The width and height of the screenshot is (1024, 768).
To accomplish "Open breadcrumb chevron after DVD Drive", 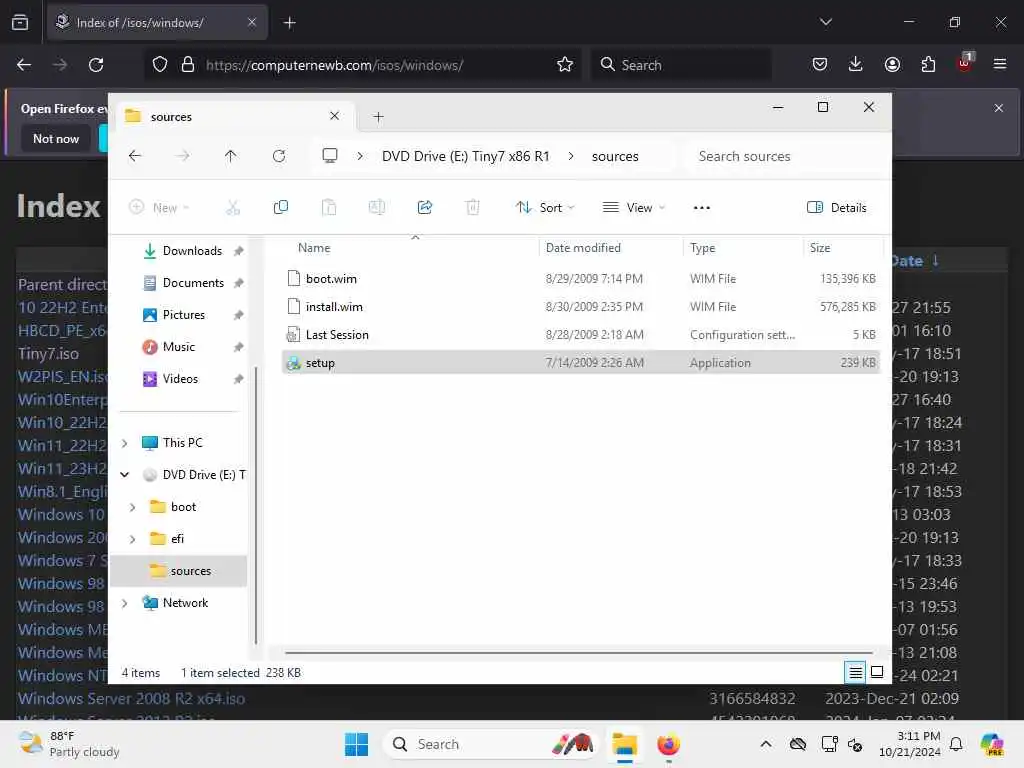I will point(571,156).
